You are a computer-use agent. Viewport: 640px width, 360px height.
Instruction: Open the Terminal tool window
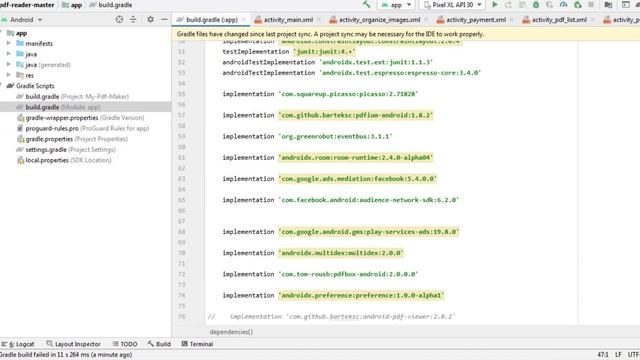click(198, 344)
